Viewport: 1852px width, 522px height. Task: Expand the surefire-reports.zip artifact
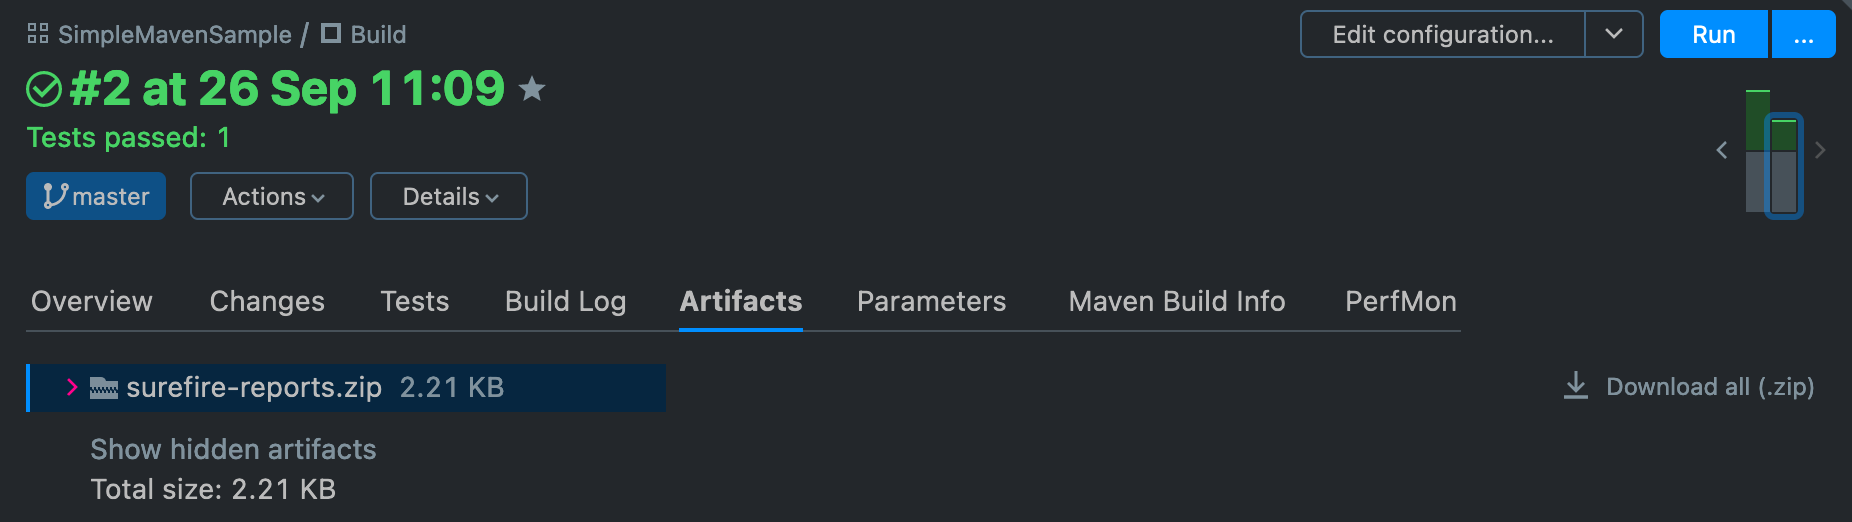point(72,387)
